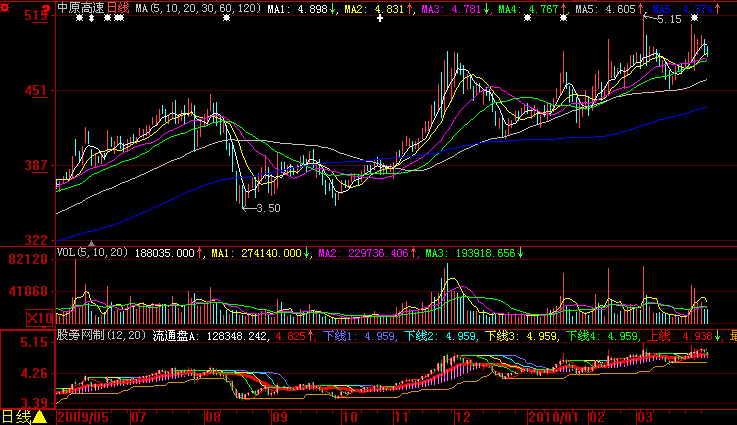Jump to month 12 on date axis
Image resolution: width=737 pixels, height=425 pixels.
click(x=463, y=417)
